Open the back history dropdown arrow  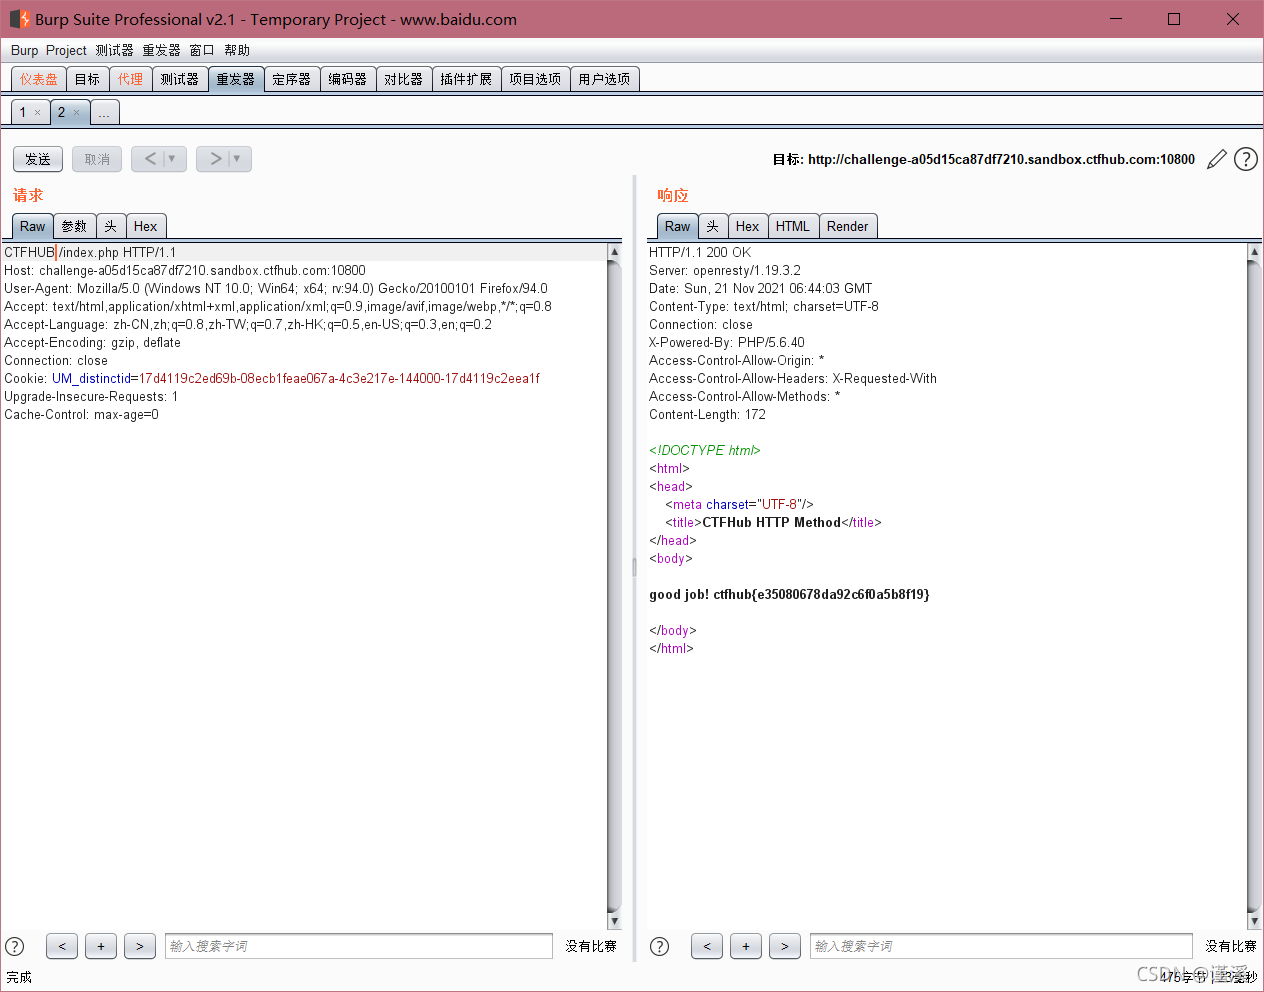tap(172, 159)
